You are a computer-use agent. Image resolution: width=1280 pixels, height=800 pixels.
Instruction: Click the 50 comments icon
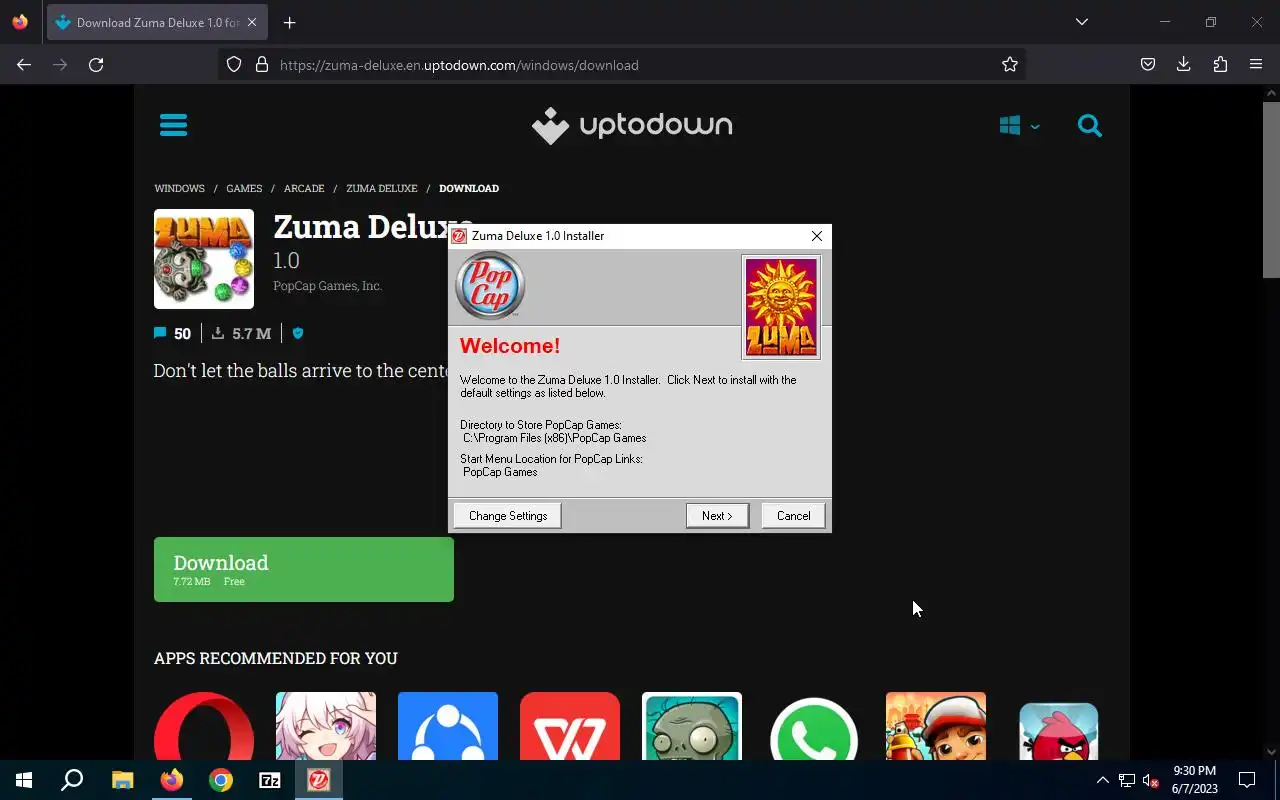[x=160, y=333]
